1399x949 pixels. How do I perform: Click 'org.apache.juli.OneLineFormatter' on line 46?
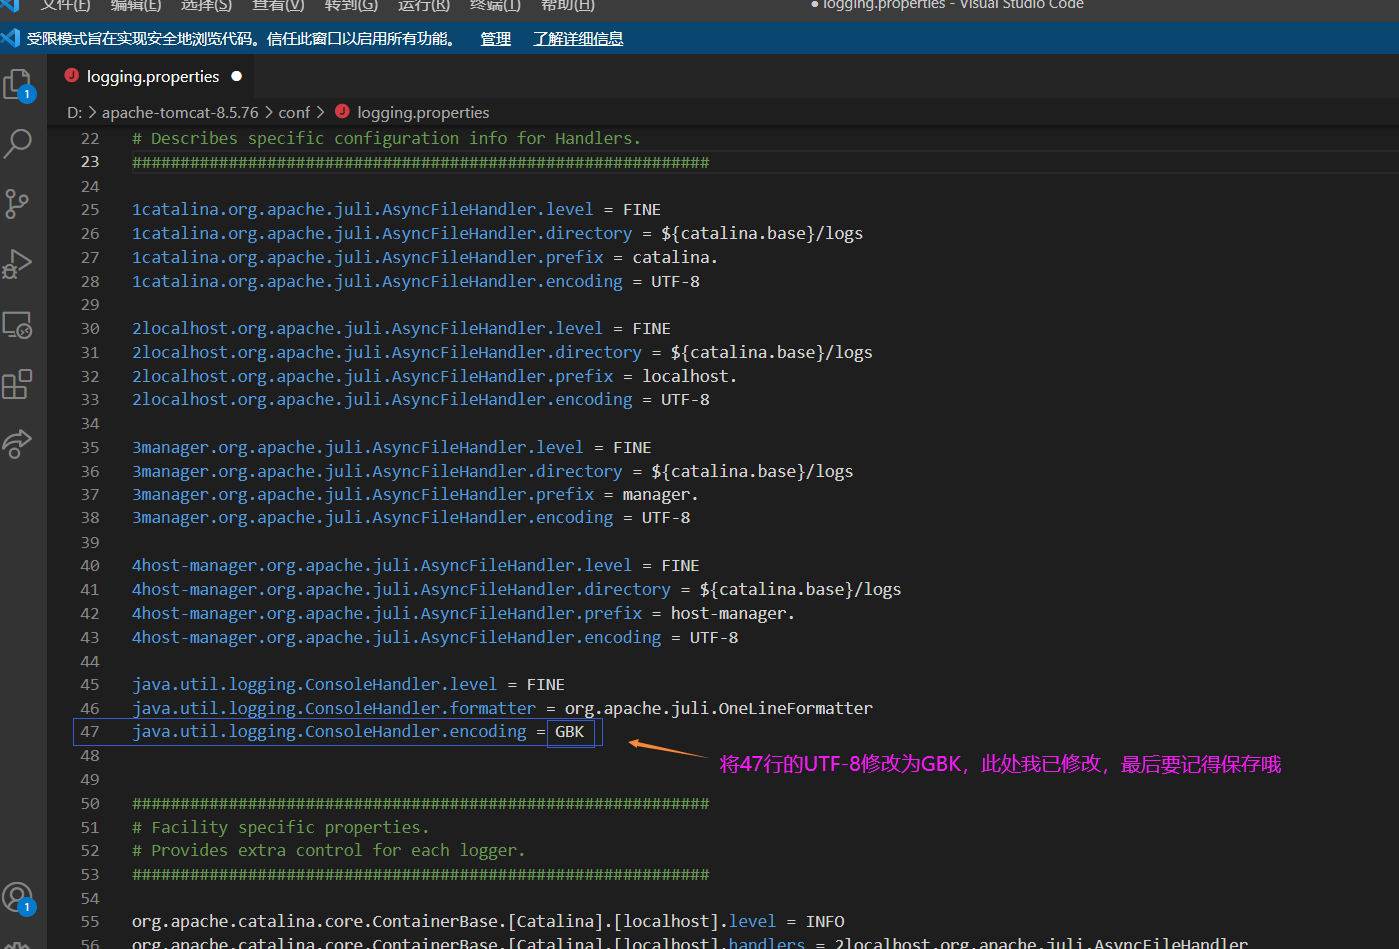click(x=719, y=709)
